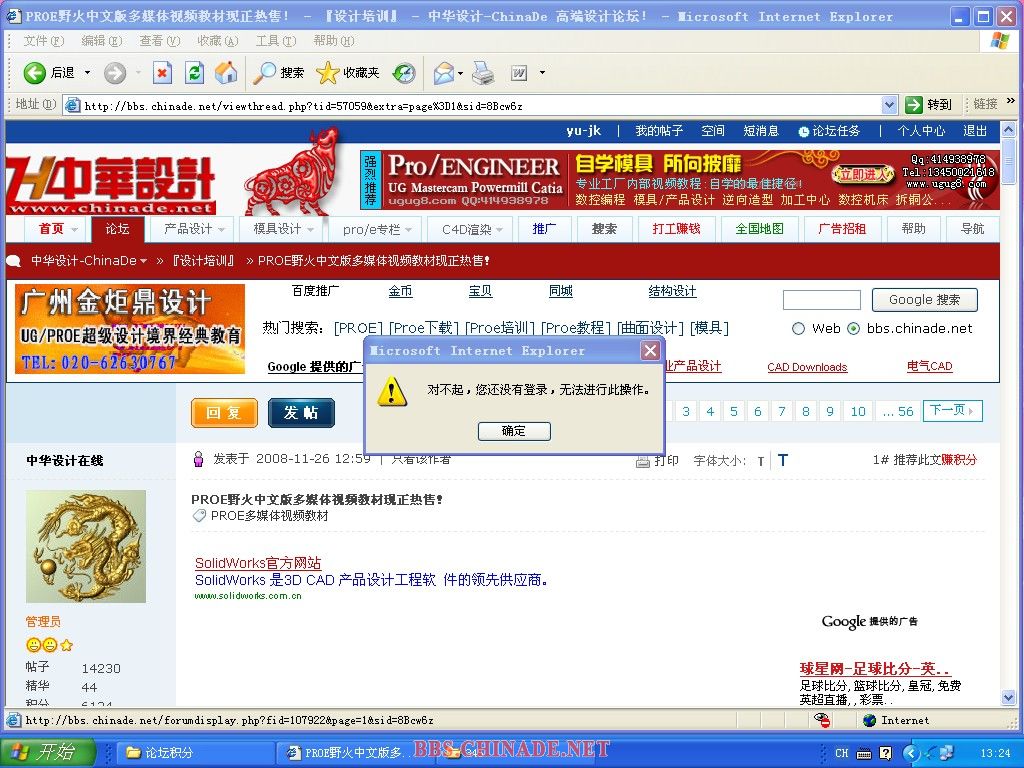
Task: Click the blue tray expand arrow icon
Action: point(911,753)
